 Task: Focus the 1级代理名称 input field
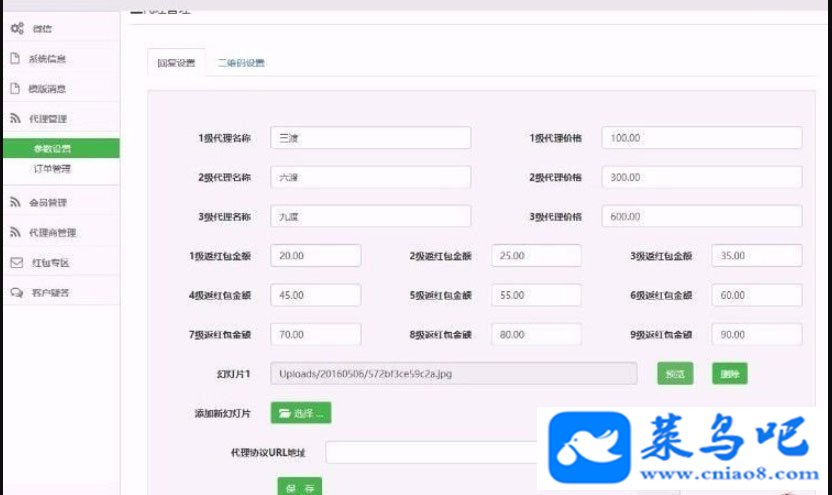pyautogui.click(x=370, y=138)
